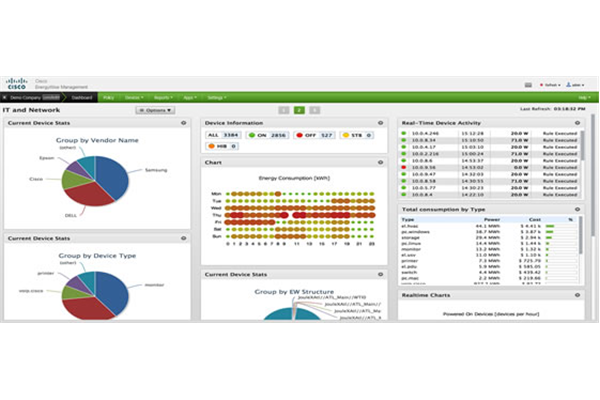The height and width of the screenshot is (400, 600).
Task: Filter devices by STB status
Action: (357, 135)
